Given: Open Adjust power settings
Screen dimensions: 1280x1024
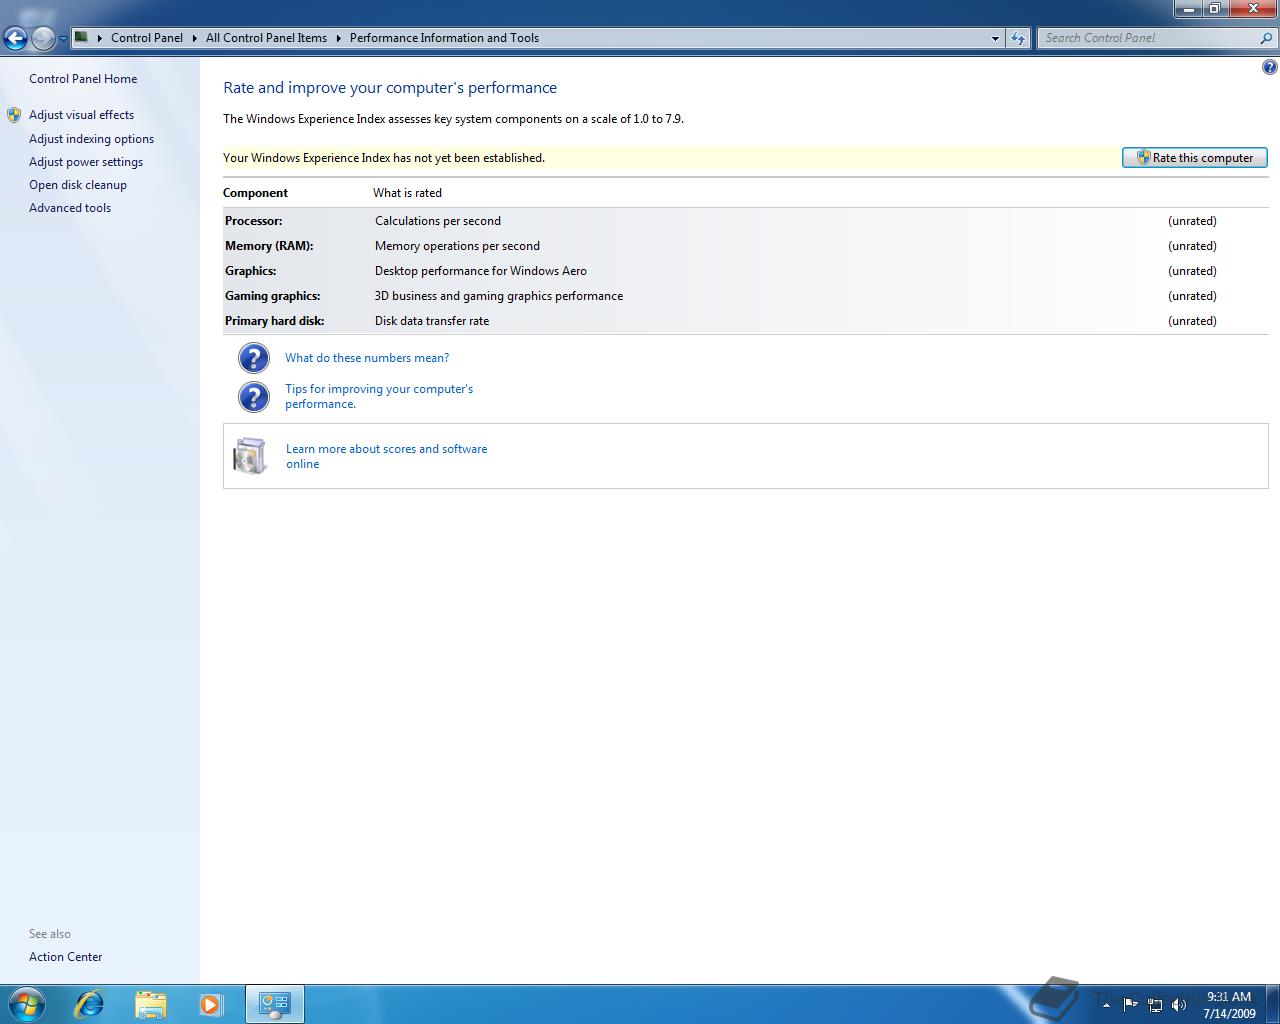Looking at the screenshot, I should [x=86, y=162].
